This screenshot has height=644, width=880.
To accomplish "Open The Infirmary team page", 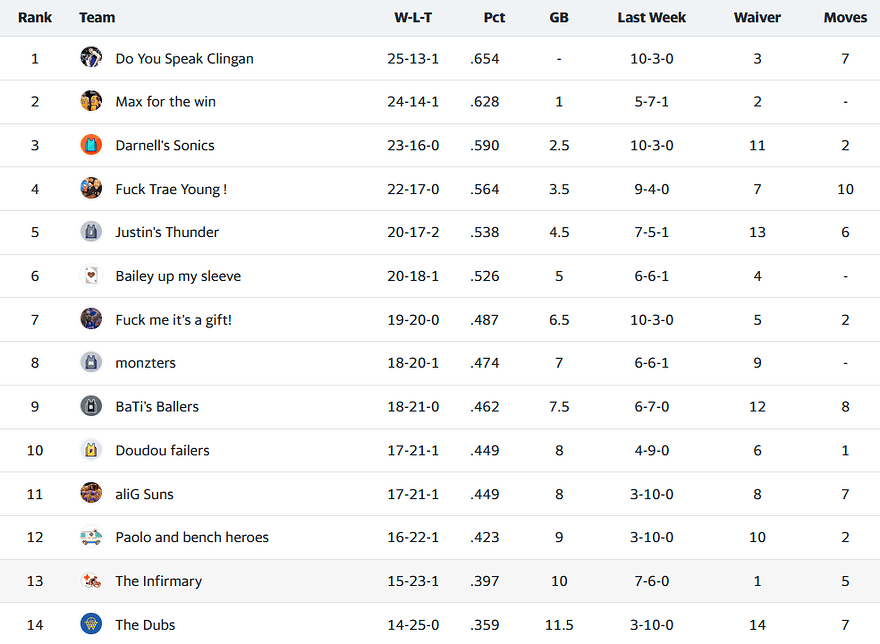I will click(158, 581).
